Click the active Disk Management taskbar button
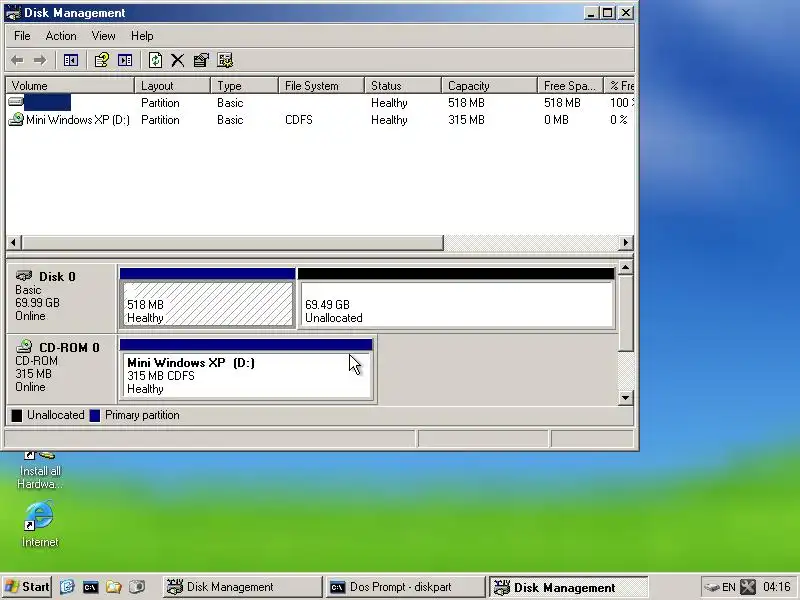The image size is (800, 600). (x=568, y=587)
